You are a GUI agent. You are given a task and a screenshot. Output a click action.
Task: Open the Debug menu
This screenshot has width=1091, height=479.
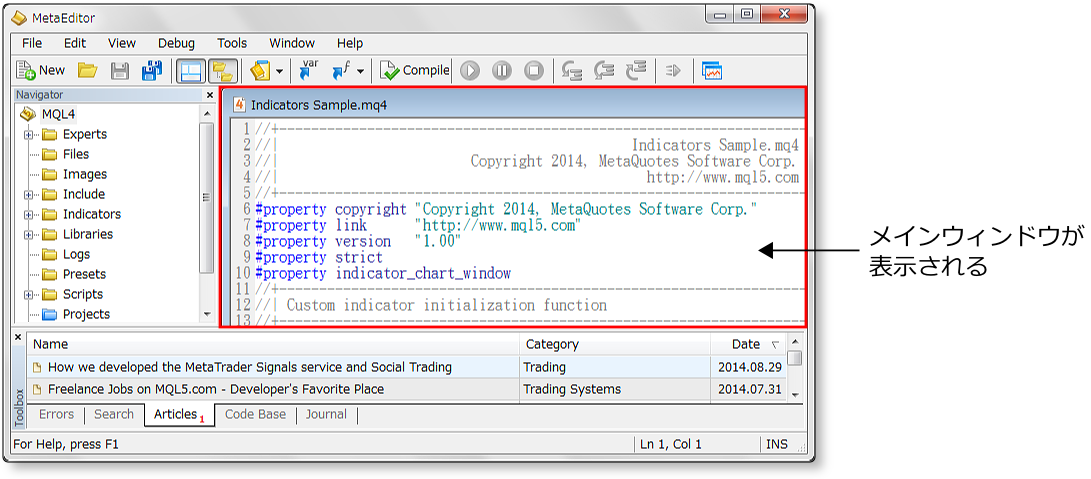point(176,43)
